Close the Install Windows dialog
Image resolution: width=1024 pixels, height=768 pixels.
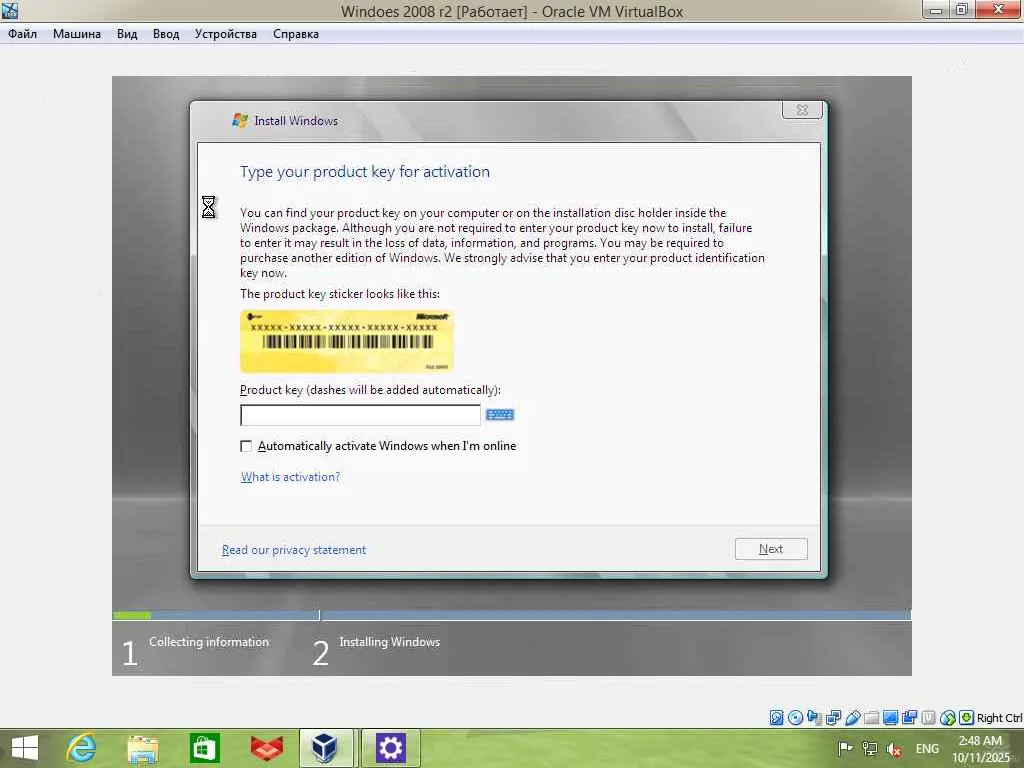pos(802,110)
